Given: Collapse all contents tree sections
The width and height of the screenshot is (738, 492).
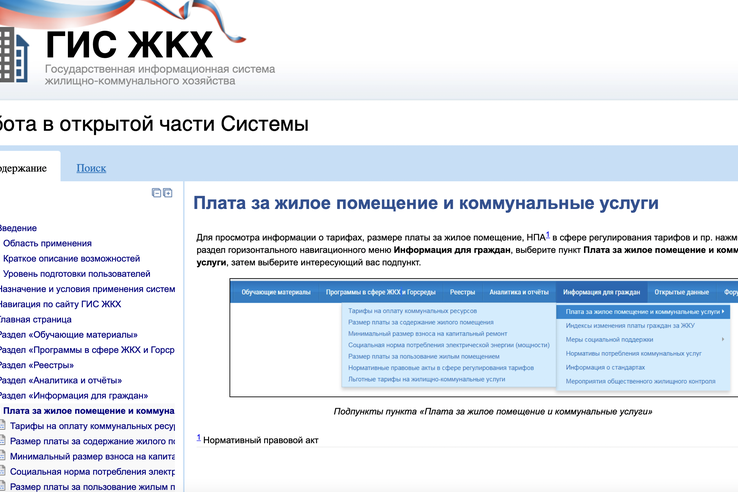Looking at the screenshot, I should [156, 193].
